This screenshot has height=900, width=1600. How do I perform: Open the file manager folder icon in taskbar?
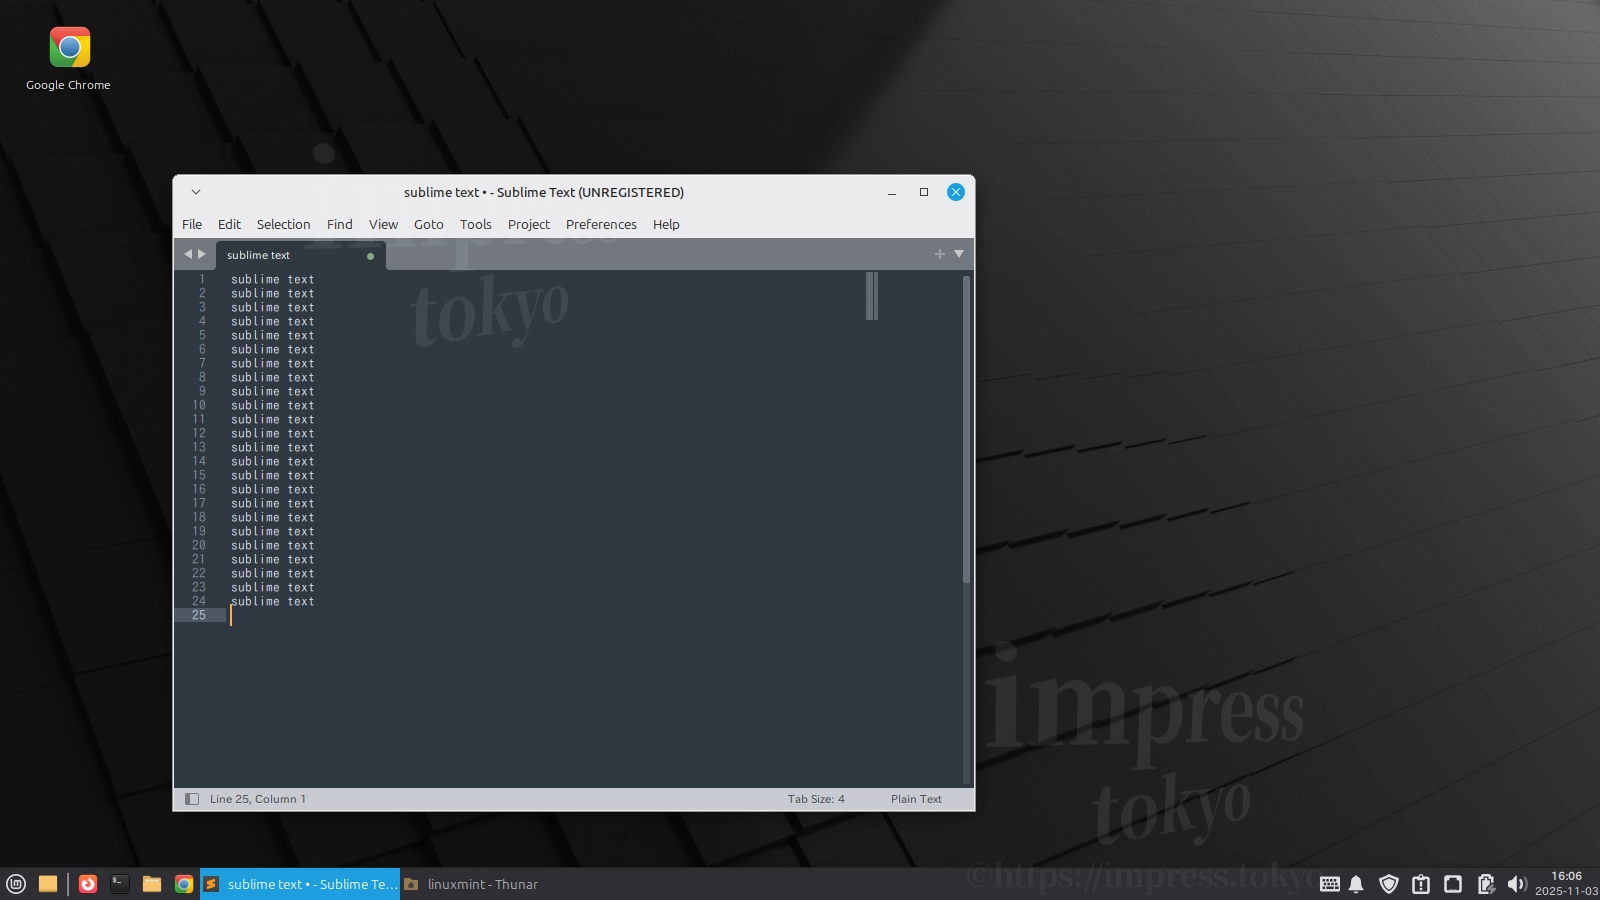(x=152, y=884)
